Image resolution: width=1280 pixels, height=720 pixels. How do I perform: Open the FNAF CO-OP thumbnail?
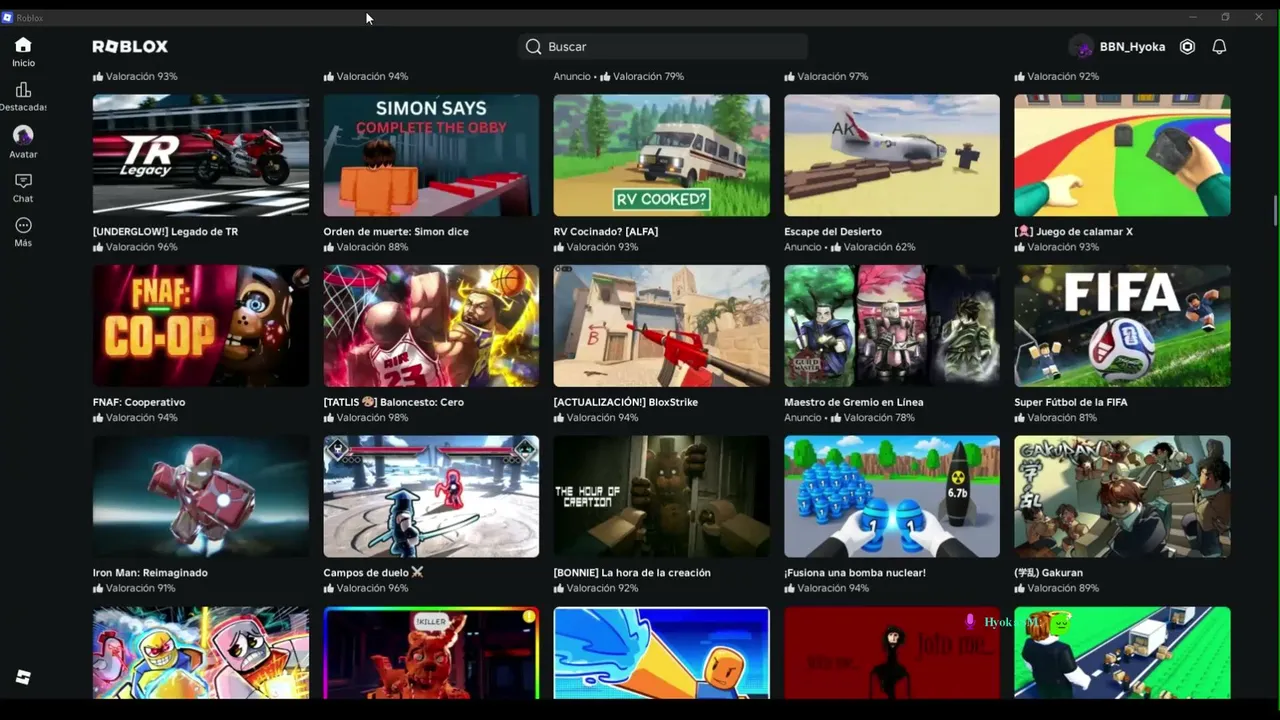coord(201,326)
